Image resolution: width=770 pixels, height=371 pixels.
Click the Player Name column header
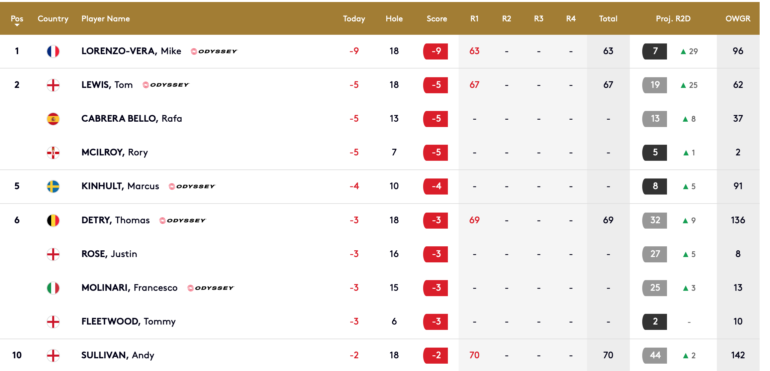[x=106, y=19]
